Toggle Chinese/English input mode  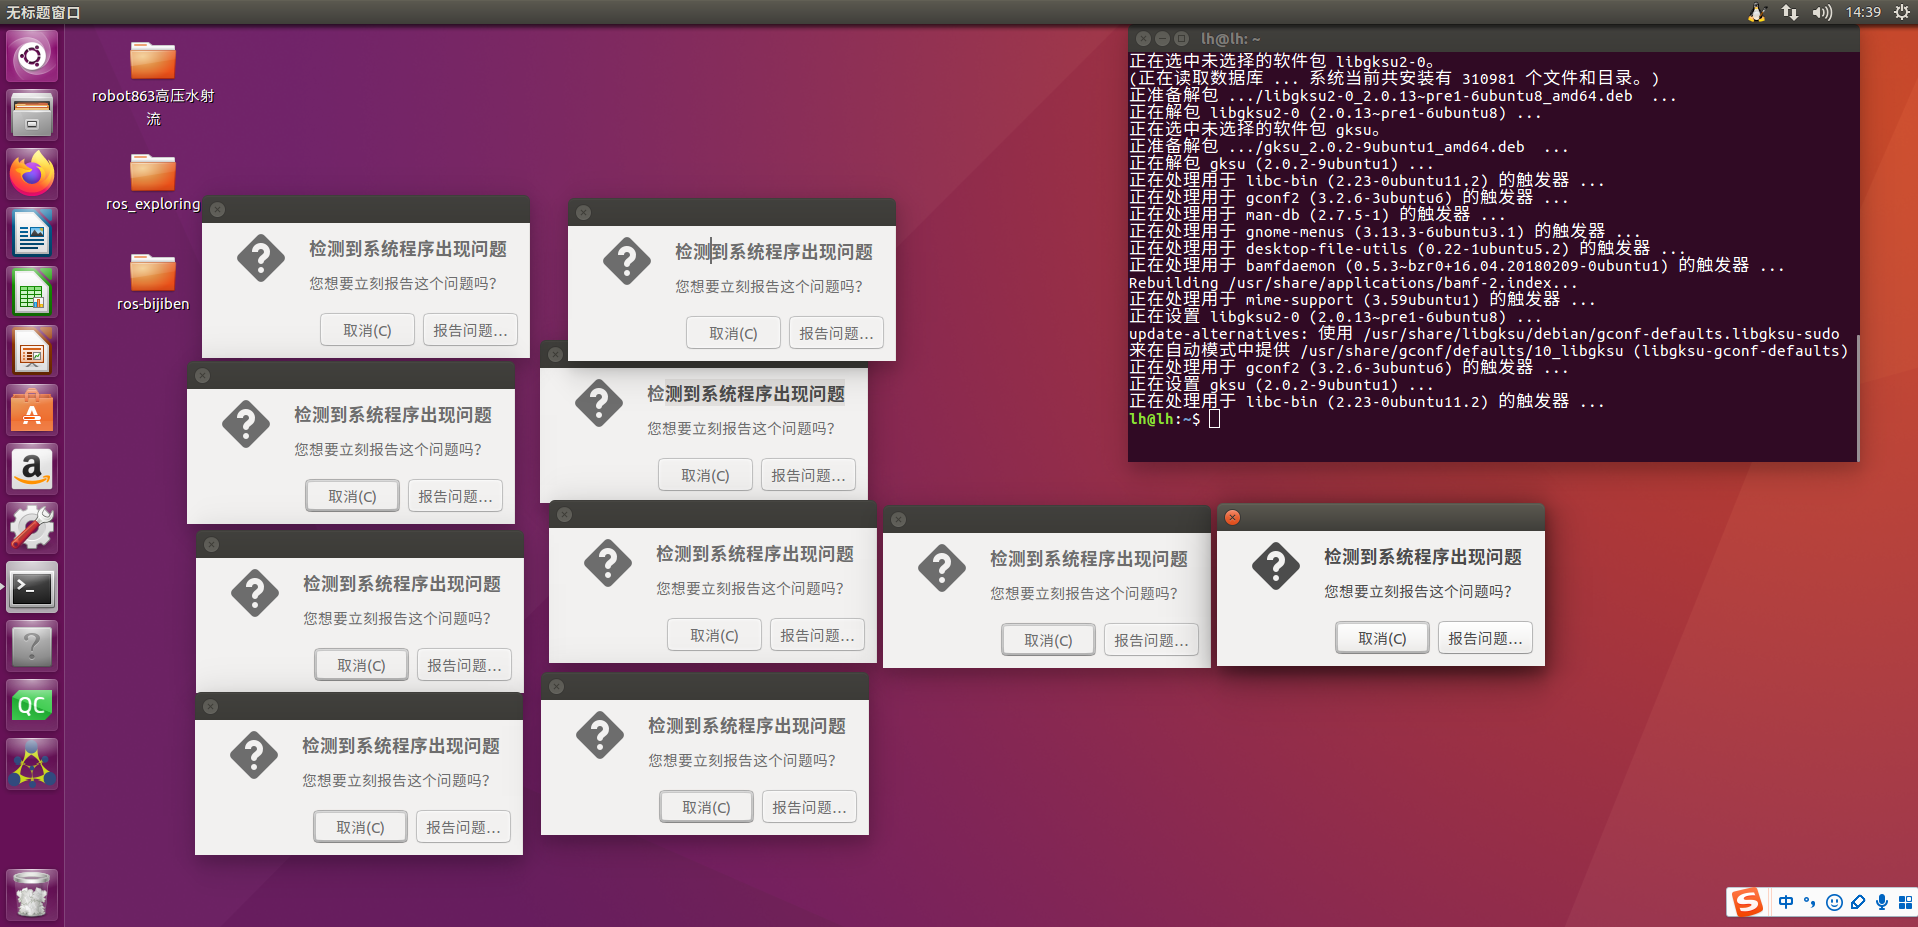[x=1785, y=902]
